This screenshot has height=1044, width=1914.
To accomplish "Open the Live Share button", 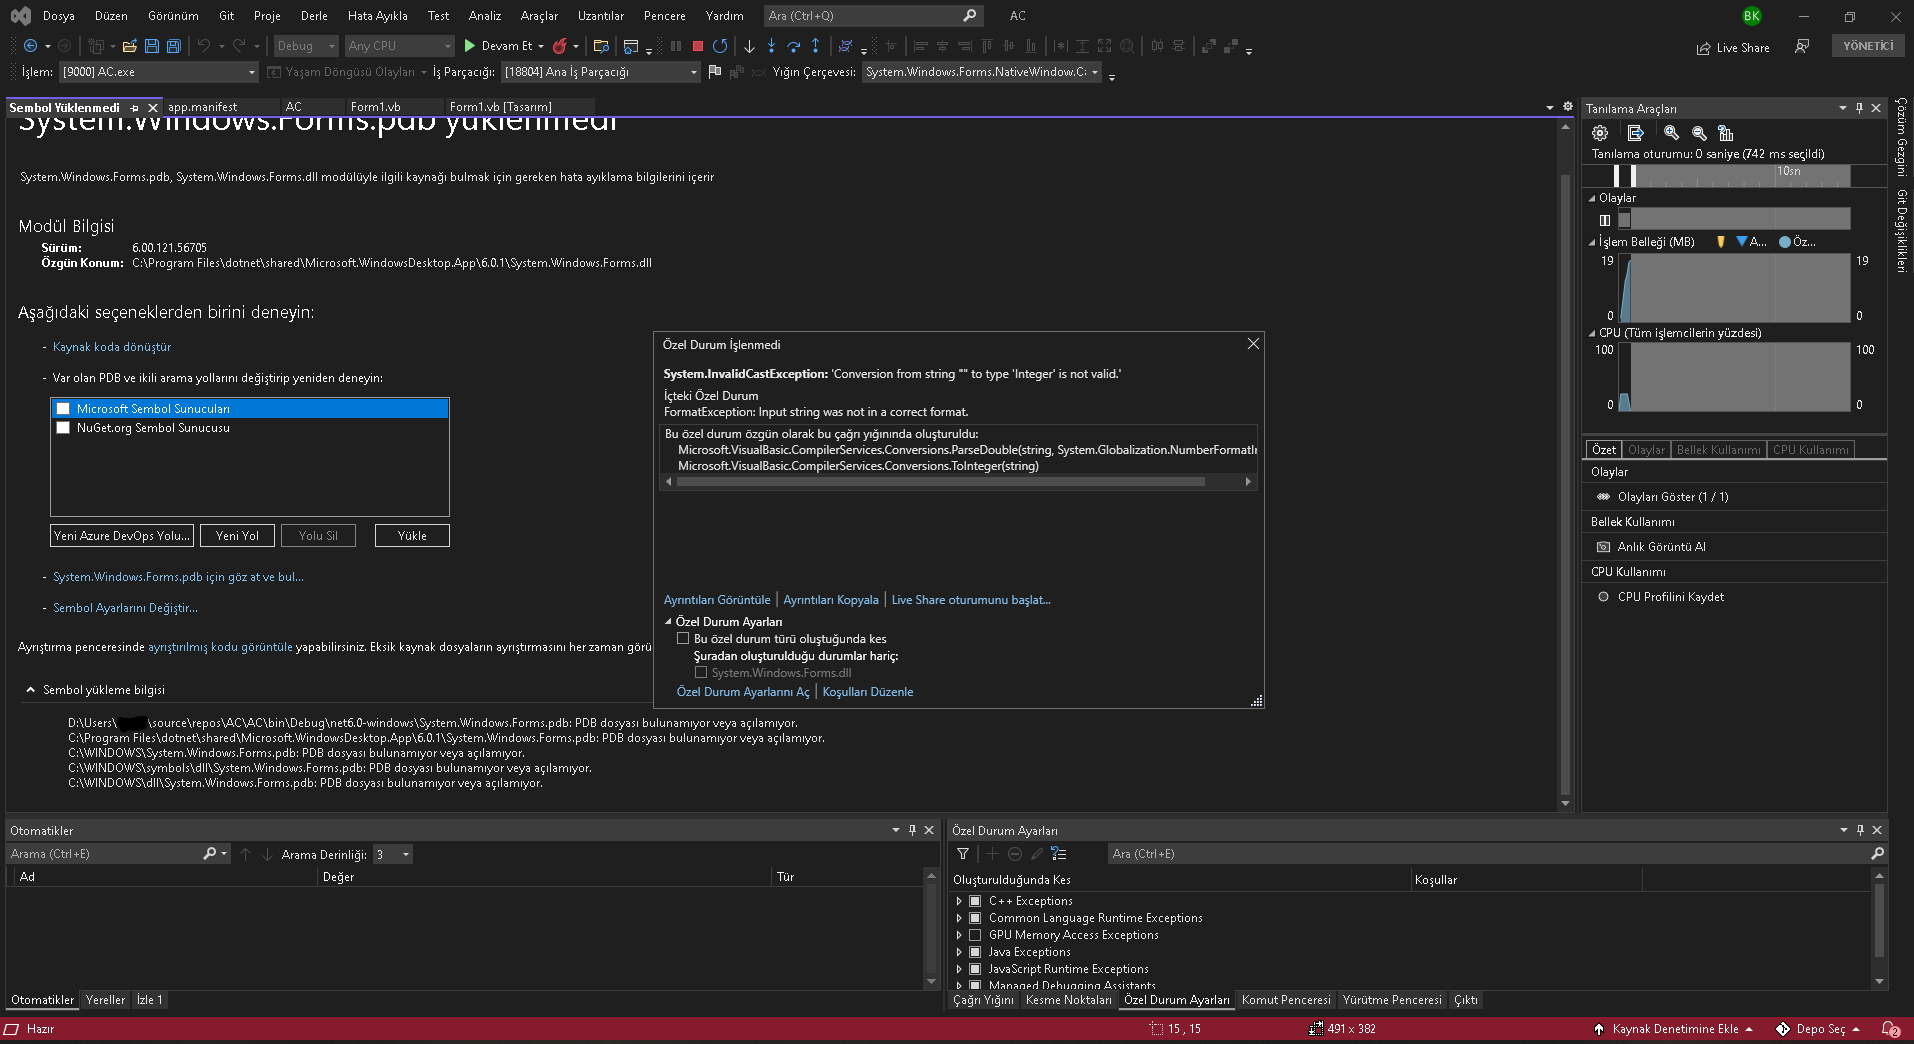I will click(1733, 48).
